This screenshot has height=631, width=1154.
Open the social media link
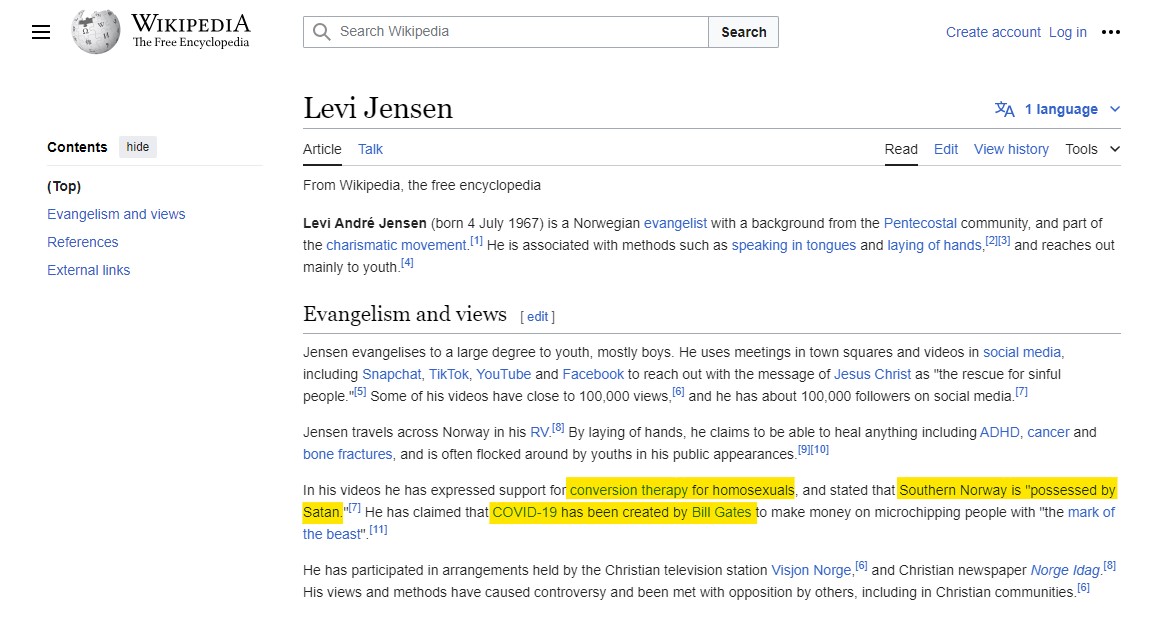tap(1022, 352)
